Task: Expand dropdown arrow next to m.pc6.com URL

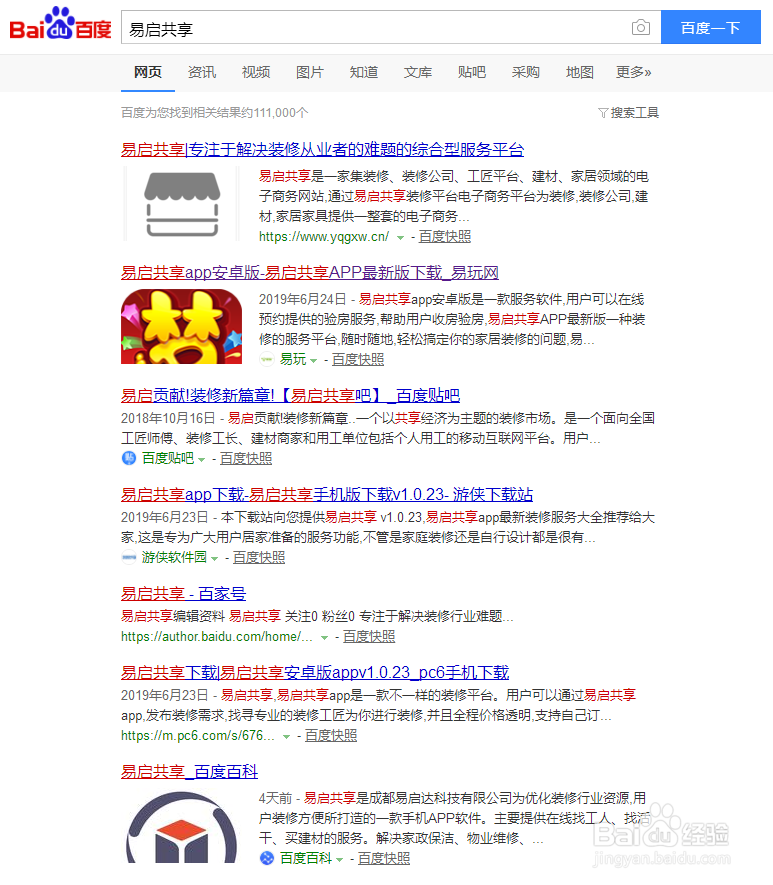Action: point(286,737)
